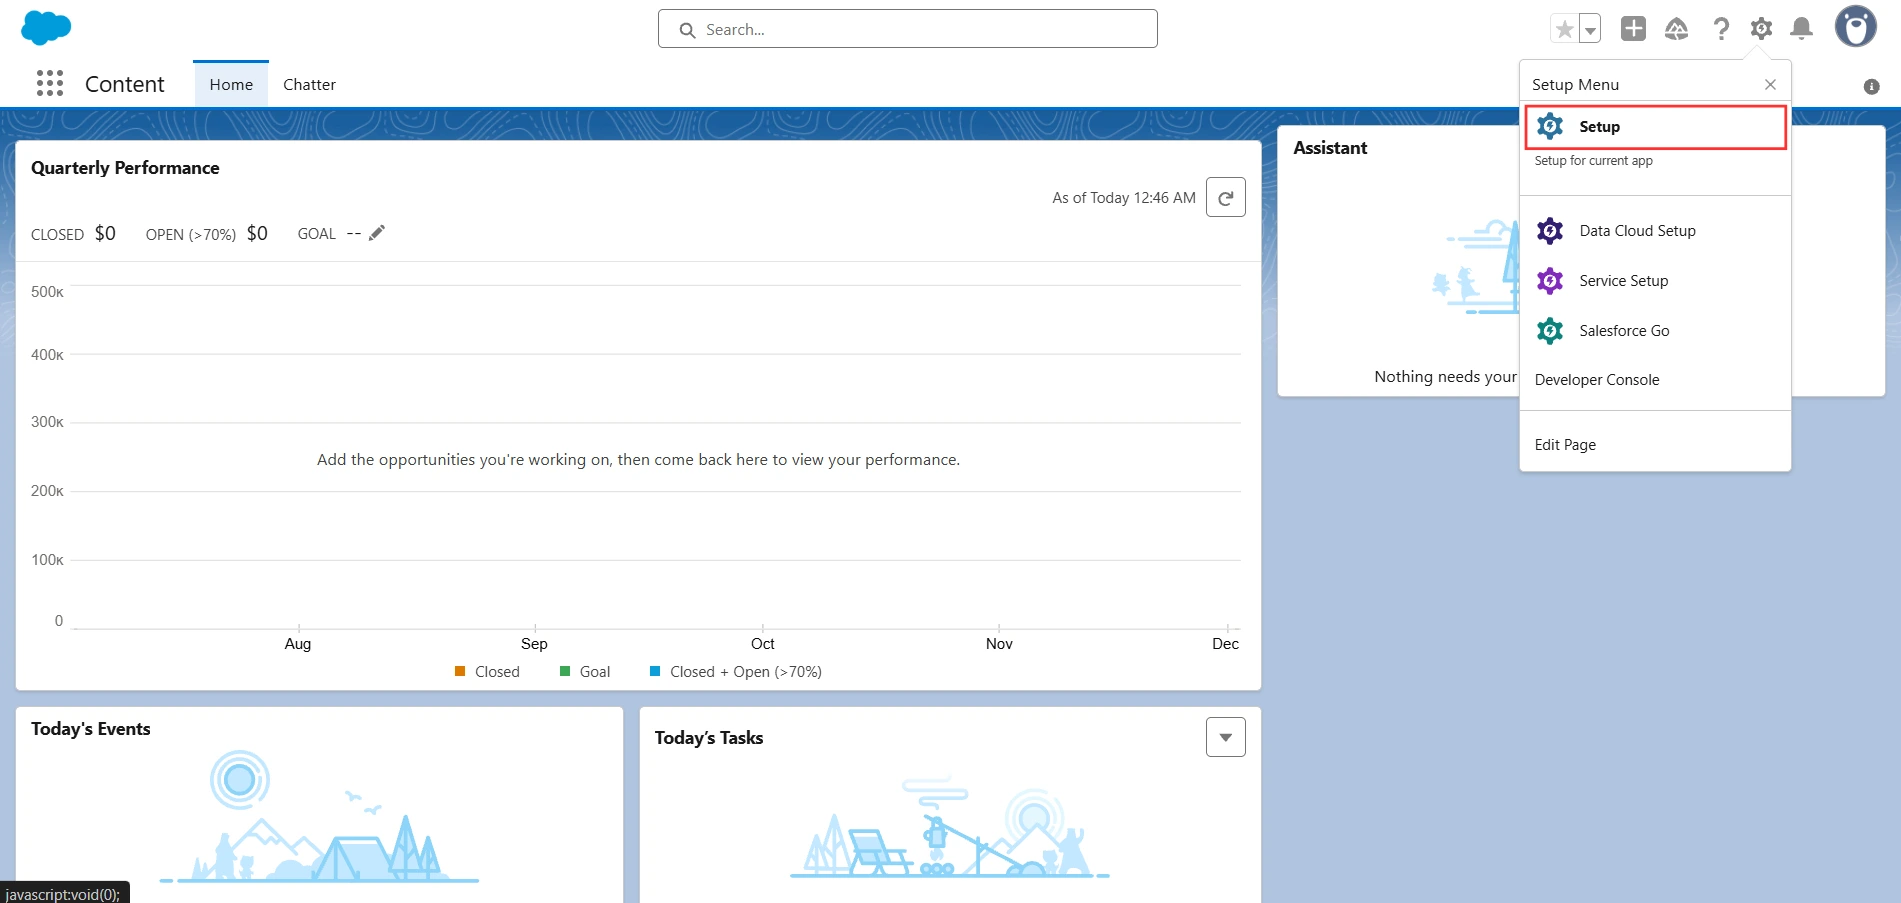1901x903 pixels.
Task: Open Service Setup
Action: [x=1655, y=281]
